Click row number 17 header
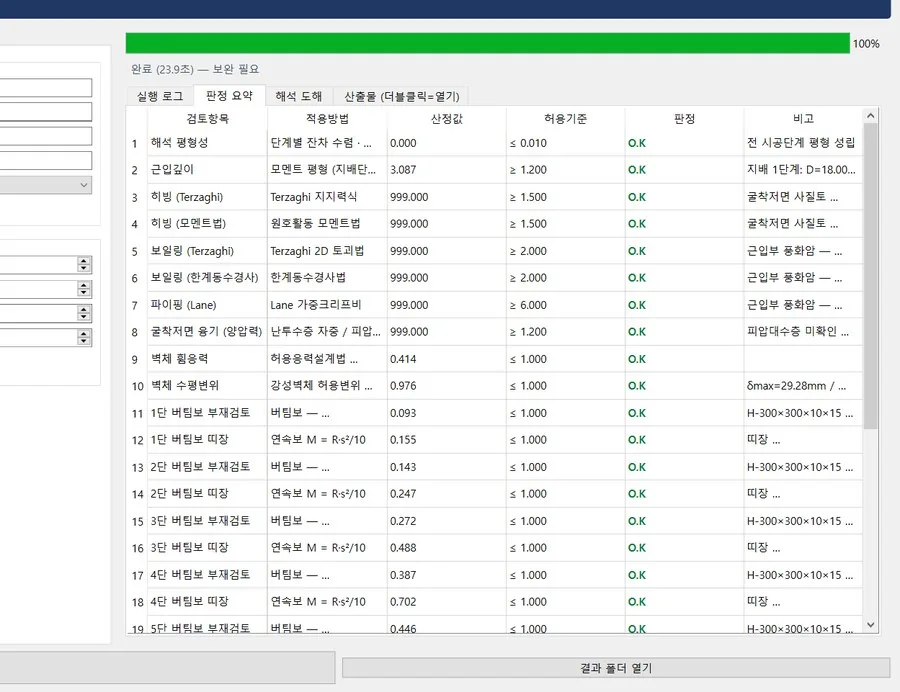Screen dimensions: 900x692 (x=137, y=575)
